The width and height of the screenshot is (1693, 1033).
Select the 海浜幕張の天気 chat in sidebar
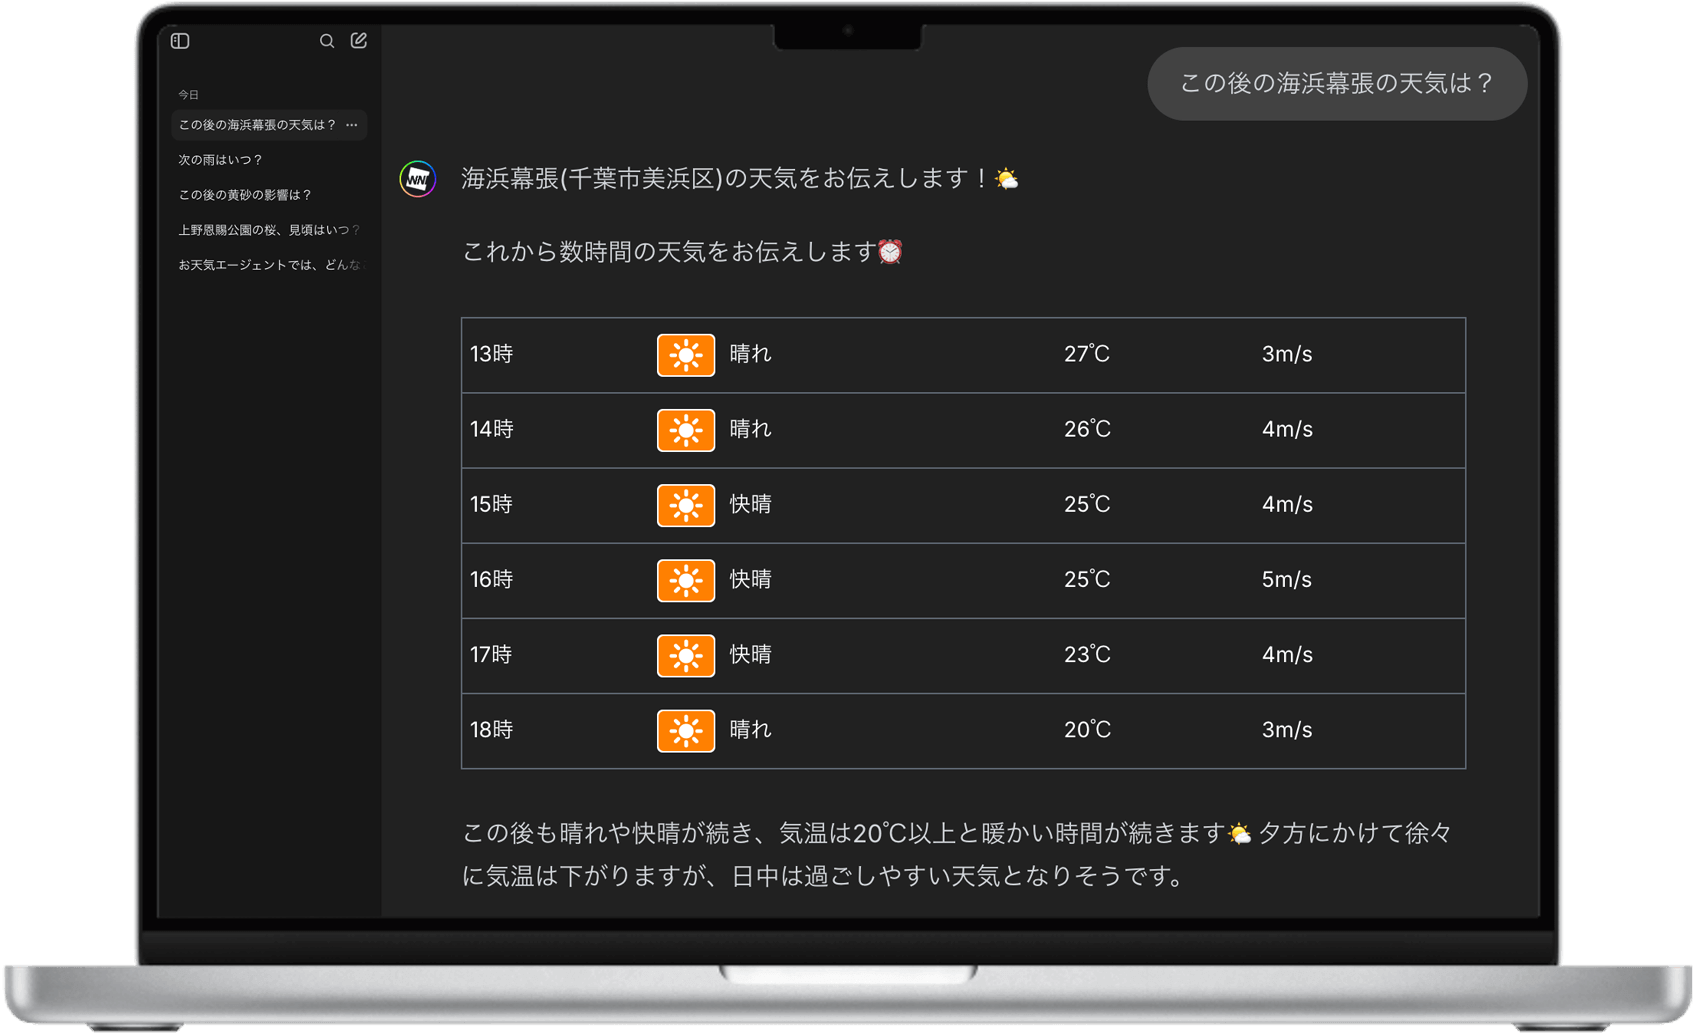point(257,125)
